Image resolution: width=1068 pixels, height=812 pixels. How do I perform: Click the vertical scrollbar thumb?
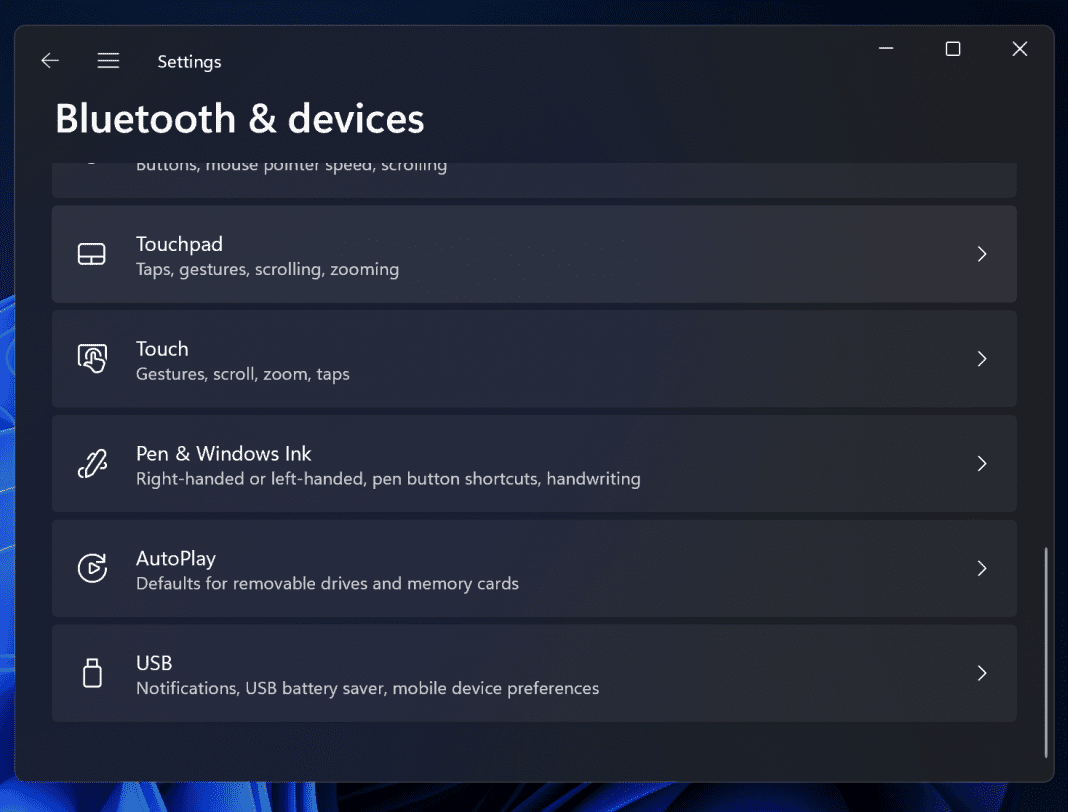pyautogui.click(x=1046, y=650)
